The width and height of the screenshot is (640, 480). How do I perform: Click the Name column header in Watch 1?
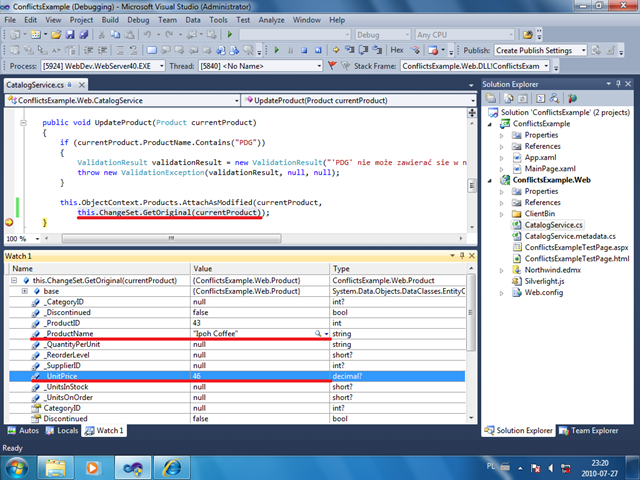pyautogui.click(x=100, y=269)
